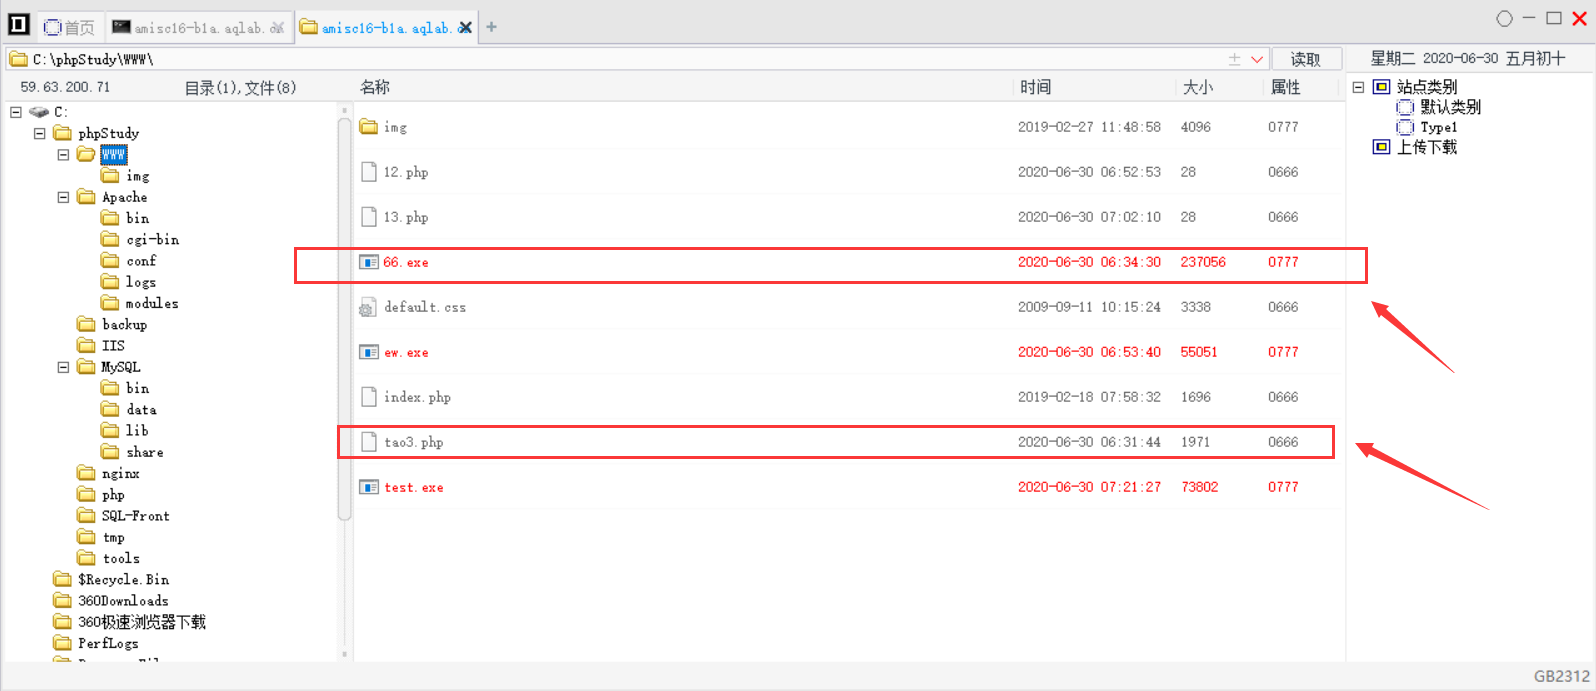The width and height of the screenshot is (1596, 691).
Task: Open the tao3.php file icon
Action: [368, 442]
